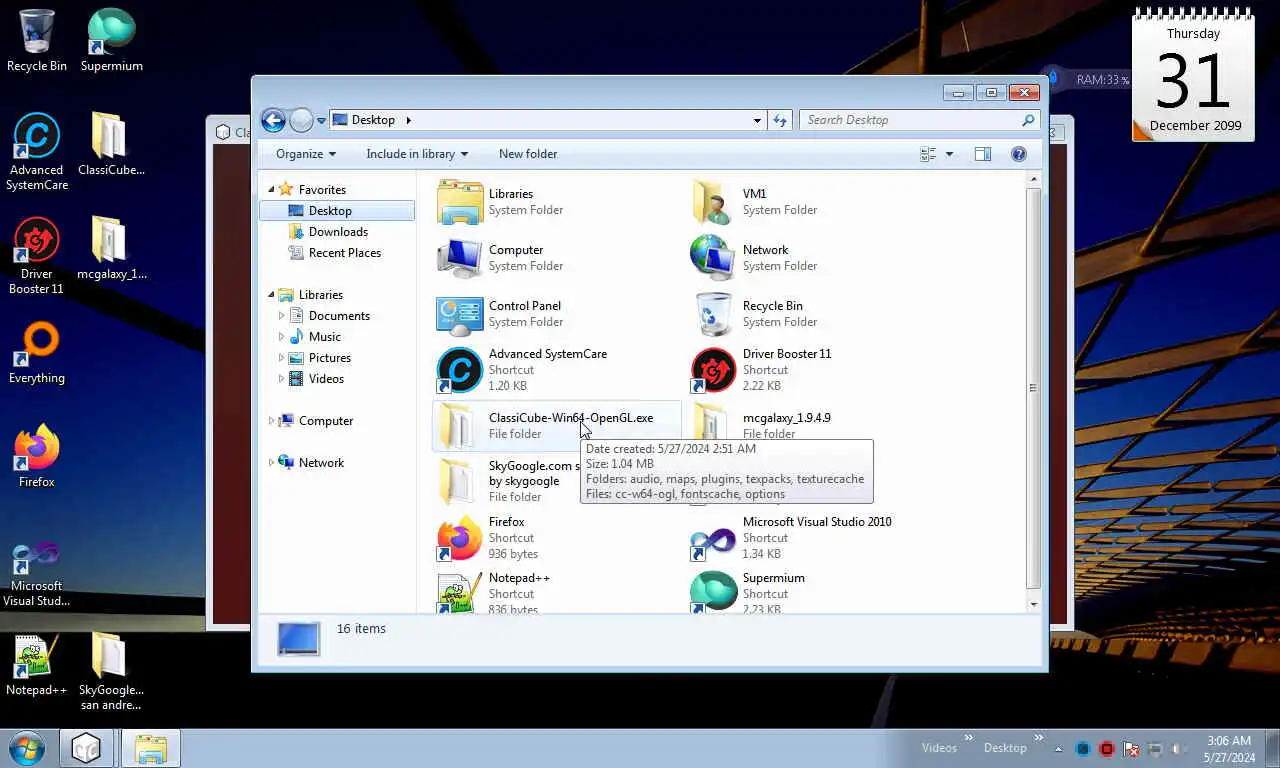The image size is (1280, 768).
Task: Open the Recycle Bin desktop icon
Action: pos(37,41)
